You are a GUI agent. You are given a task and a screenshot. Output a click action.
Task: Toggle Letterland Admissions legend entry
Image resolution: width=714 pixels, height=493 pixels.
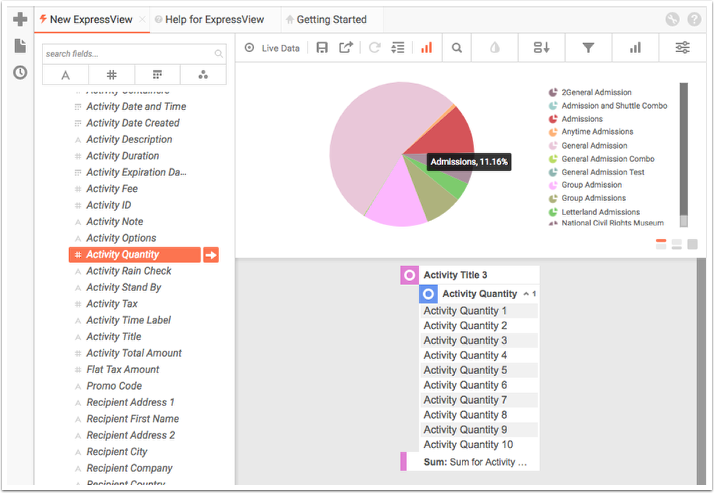pyautogui.click(x=594, y=212)
